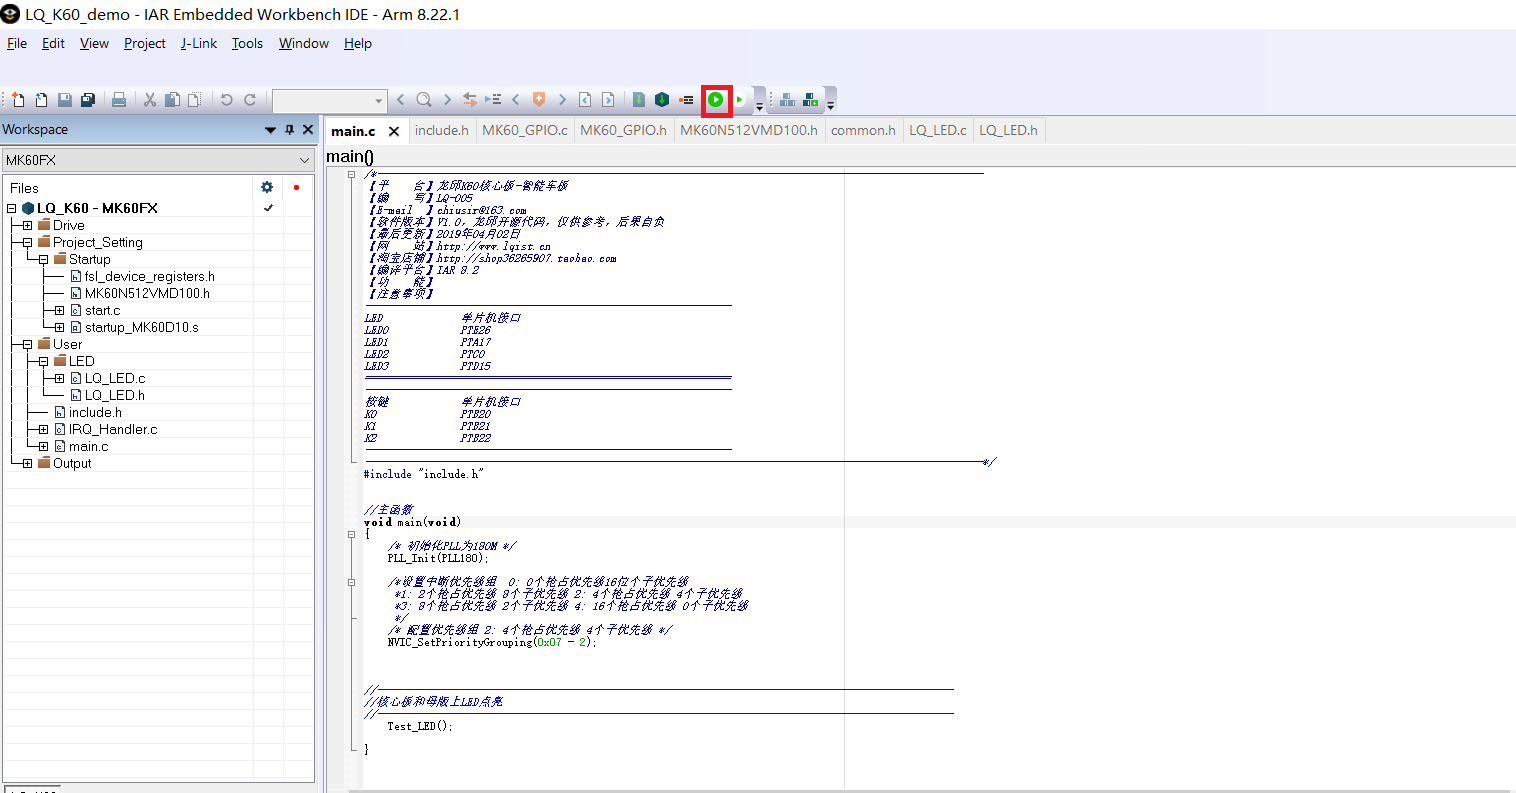This screenshot has height=793, width=1516.
Task: Open the Project menu
Action: [145, 43]
